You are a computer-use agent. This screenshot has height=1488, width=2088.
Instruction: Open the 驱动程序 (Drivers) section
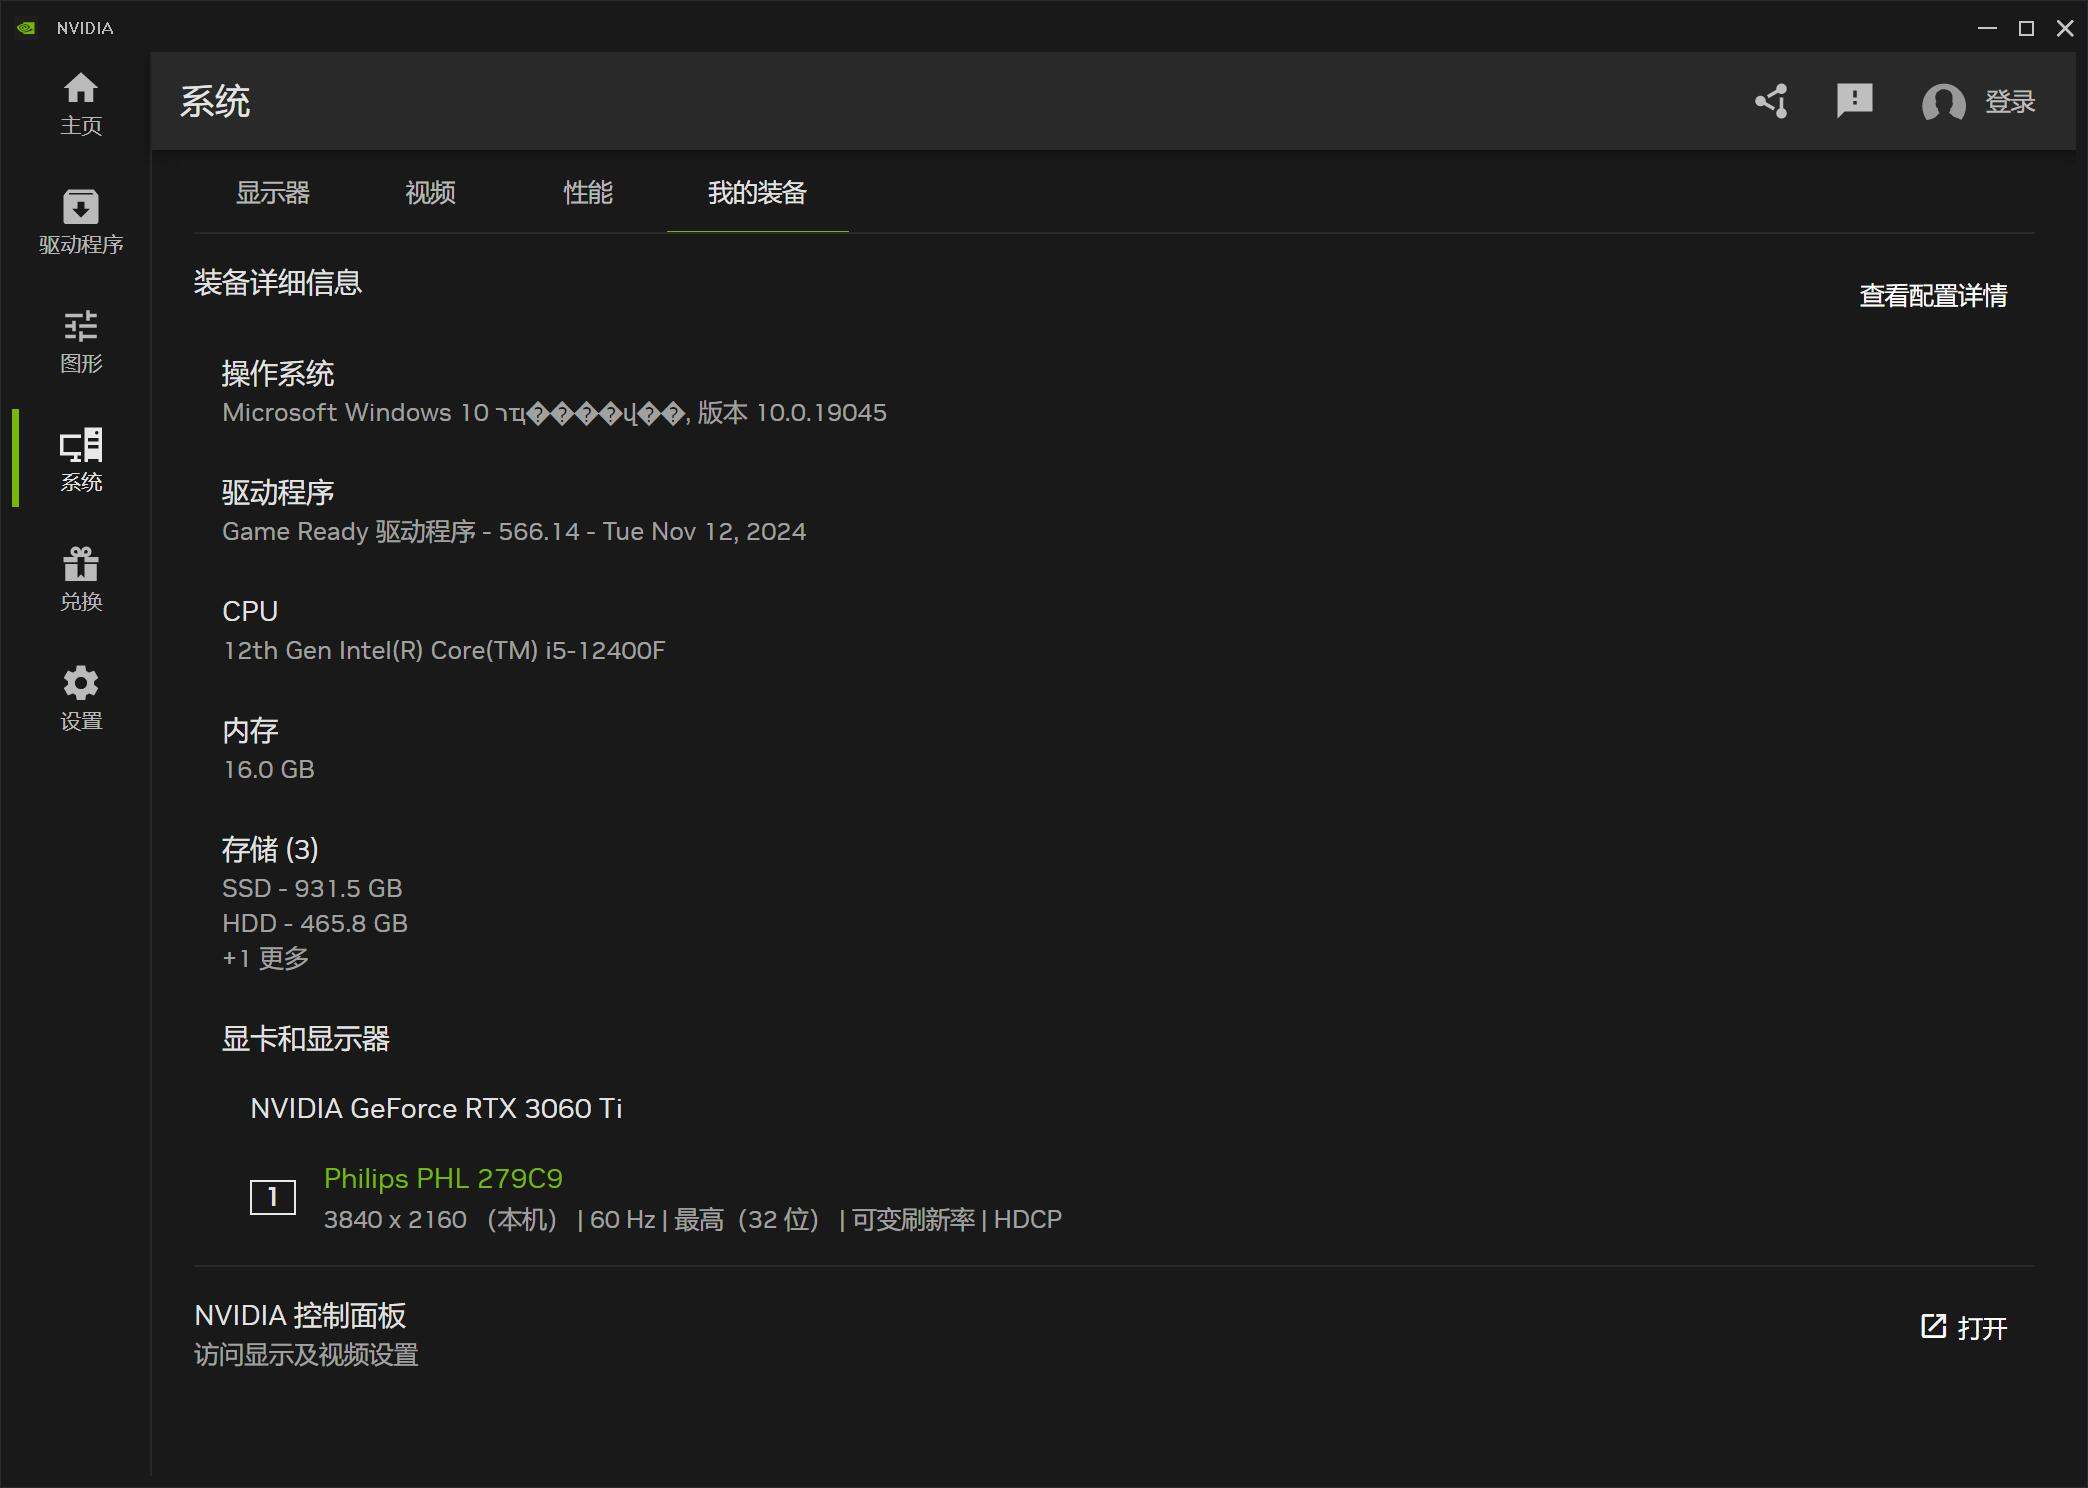81,222
